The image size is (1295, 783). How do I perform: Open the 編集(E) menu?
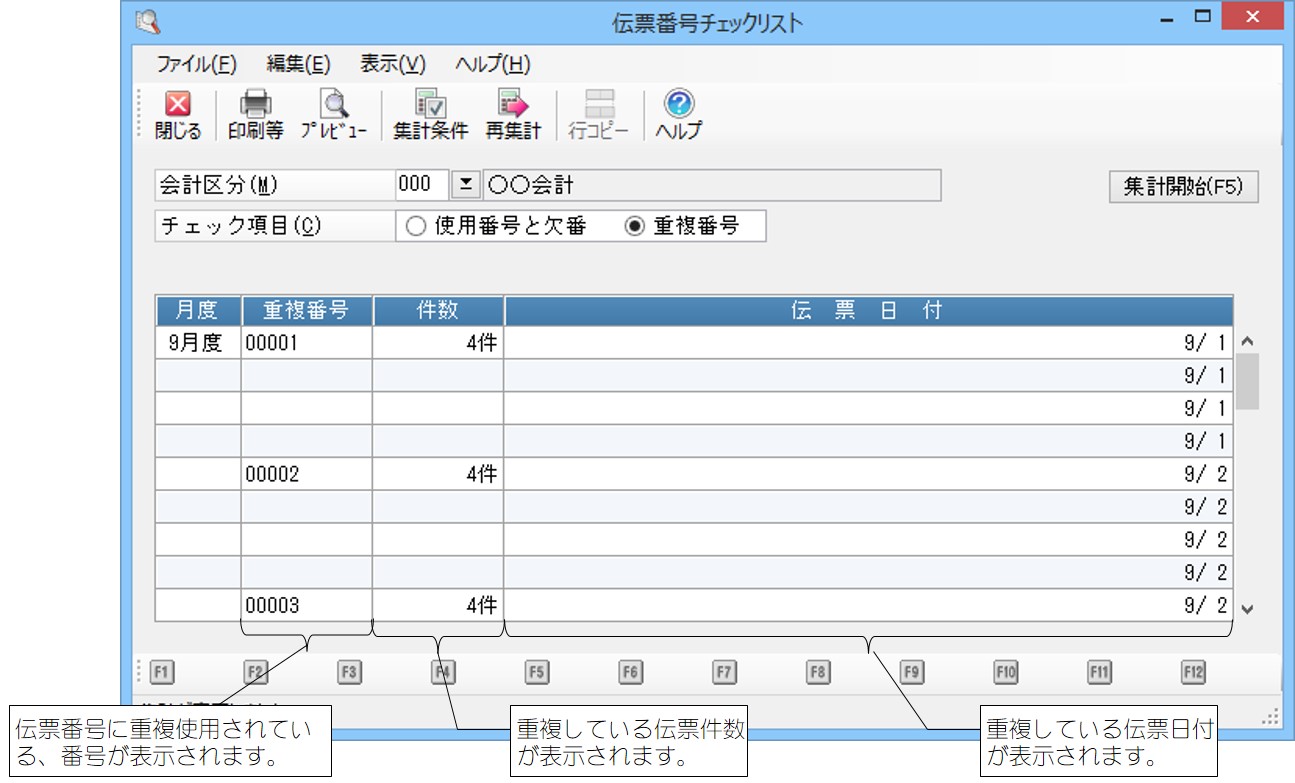coord(298,65)
